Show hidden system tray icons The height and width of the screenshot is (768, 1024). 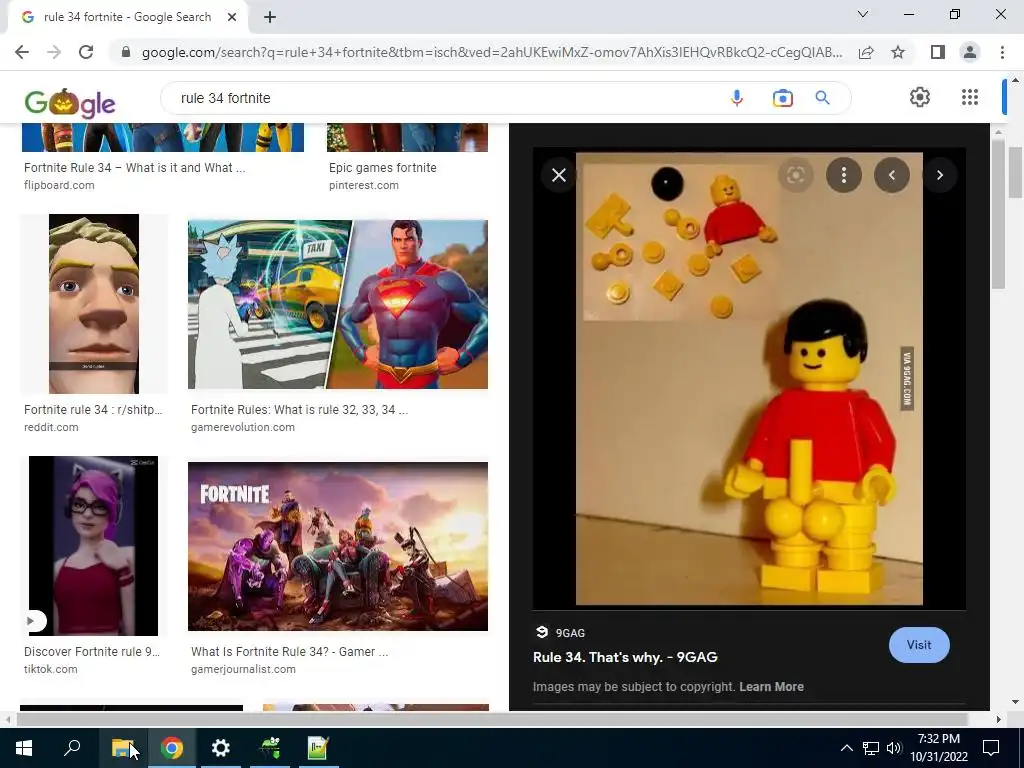(x=846, y=748)
